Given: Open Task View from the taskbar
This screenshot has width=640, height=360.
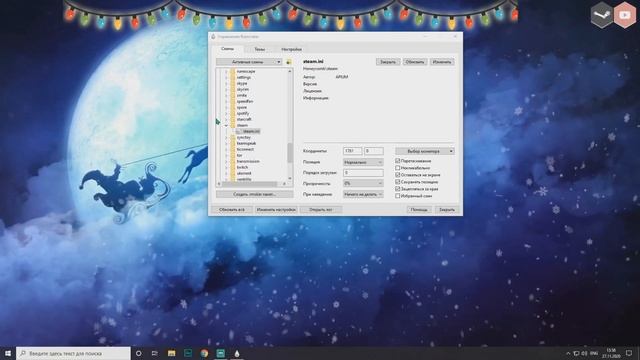Looking at the screenshot, I should [155, 353].
